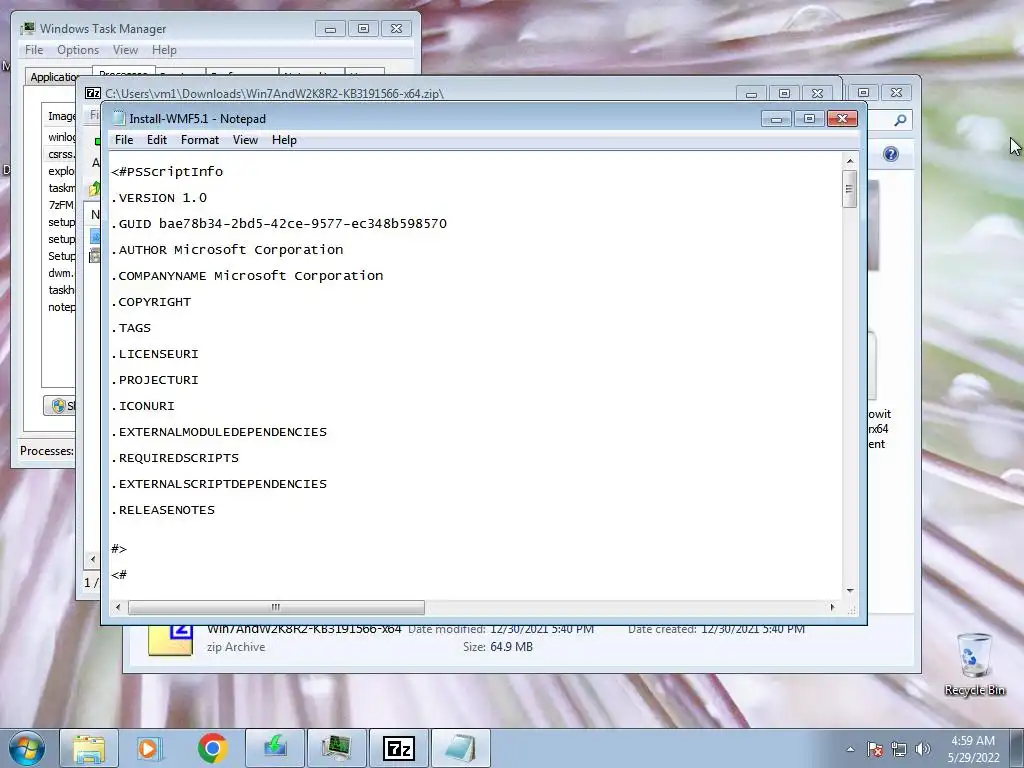Select dwm process row in Task Manager
Image resolution: width=1024 pixels, height=768 pixels.
61,273
